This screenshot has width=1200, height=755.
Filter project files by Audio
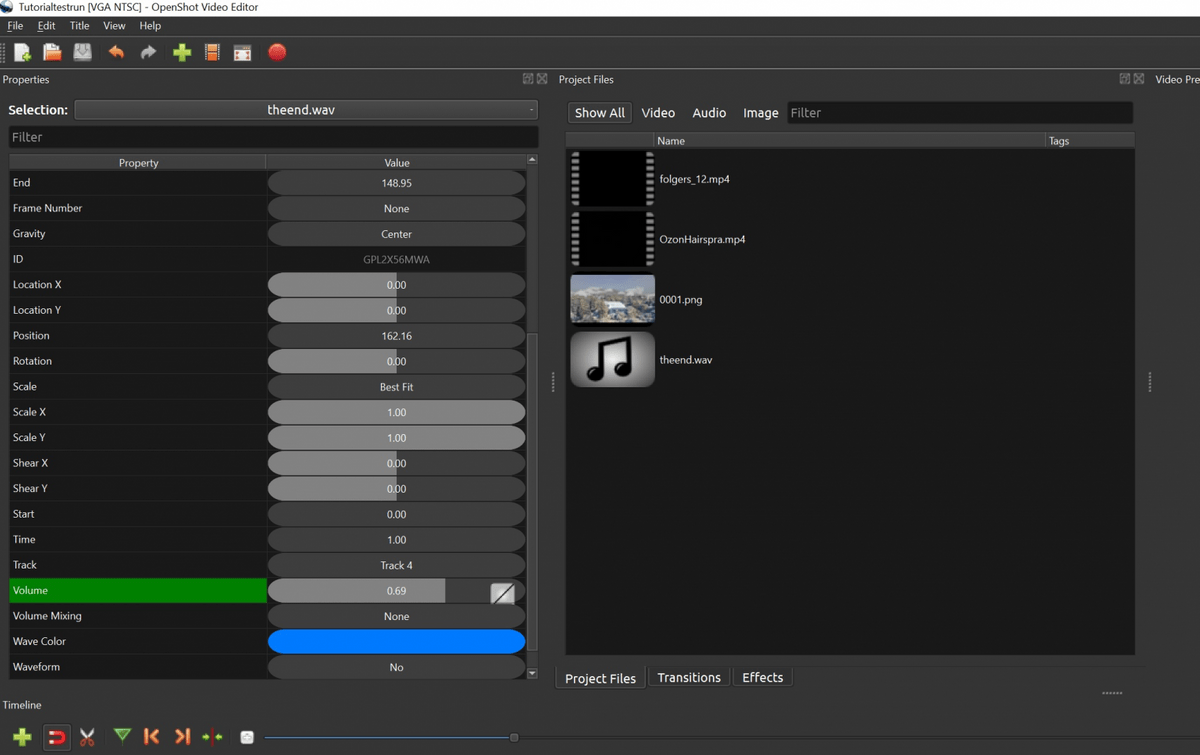point(709,112)
